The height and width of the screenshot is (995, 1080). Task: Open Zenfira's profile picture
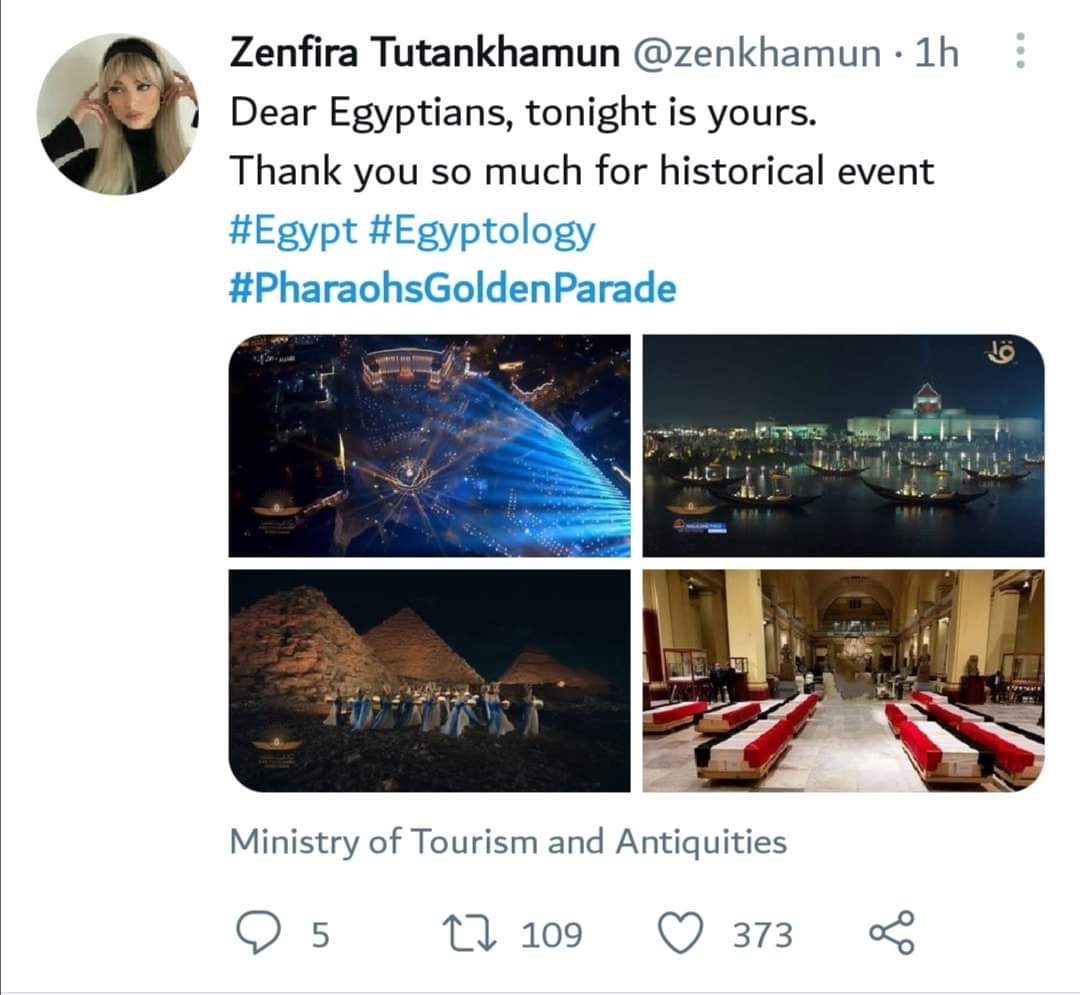pos(117,114)
